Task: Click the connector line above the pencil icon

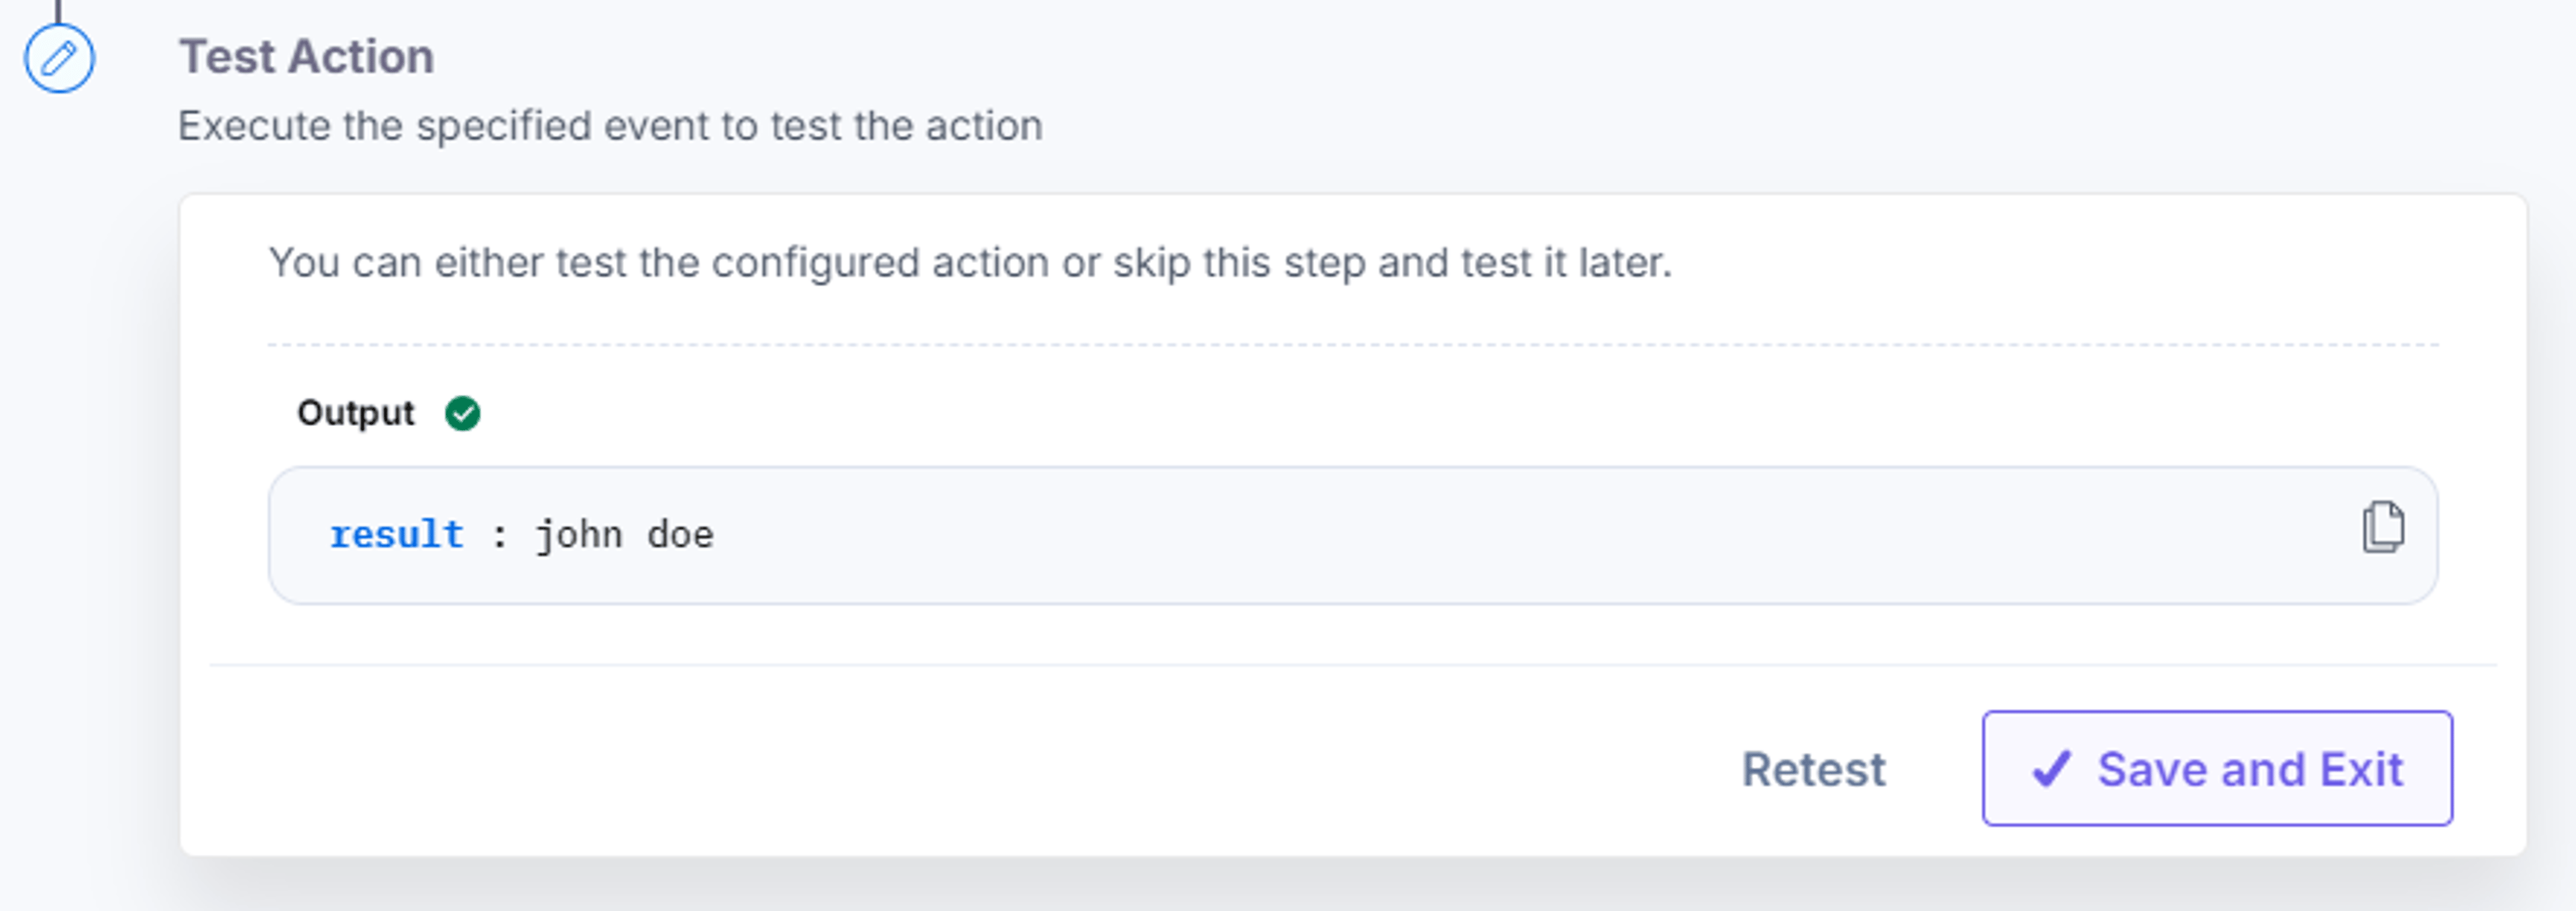Action: 58,11
